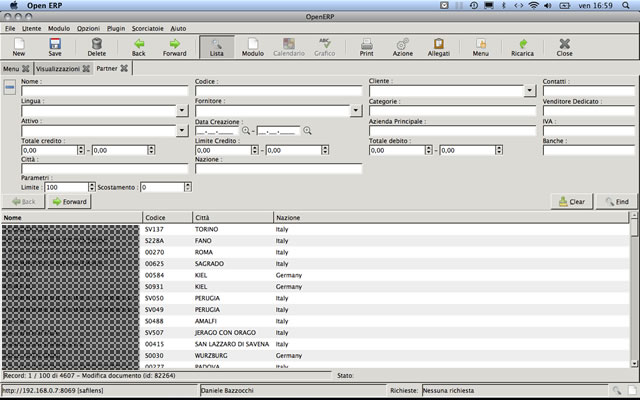Open the Utente menu
The width and height of the screenshot is (640, 400).
tap(31, 29)
